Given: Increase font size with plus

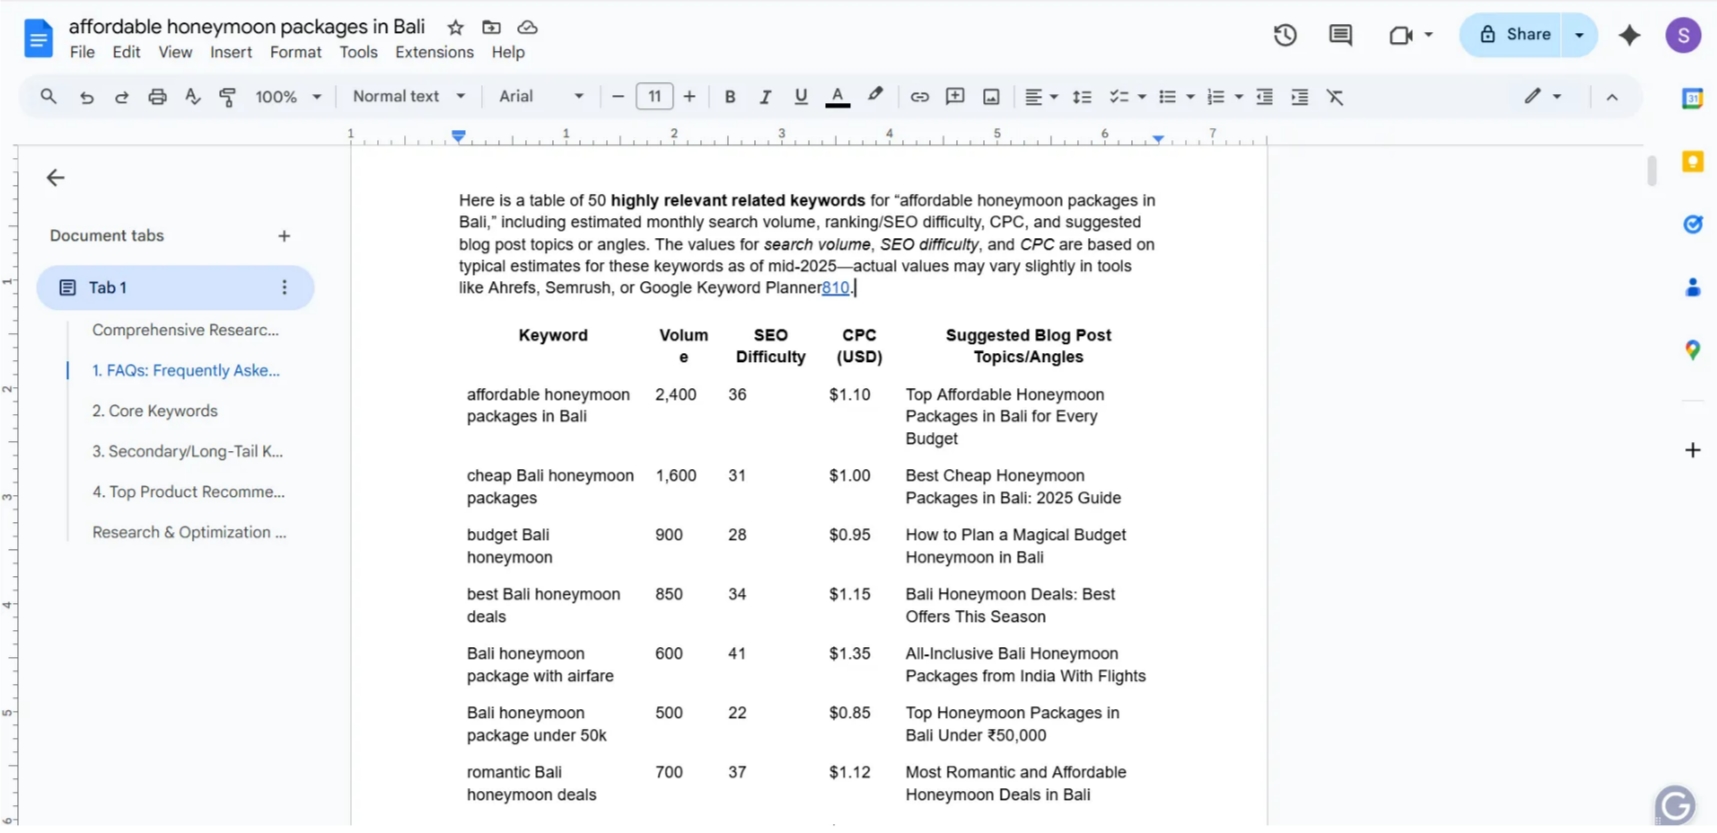Looking at the screenshot, I should point(689,97).
